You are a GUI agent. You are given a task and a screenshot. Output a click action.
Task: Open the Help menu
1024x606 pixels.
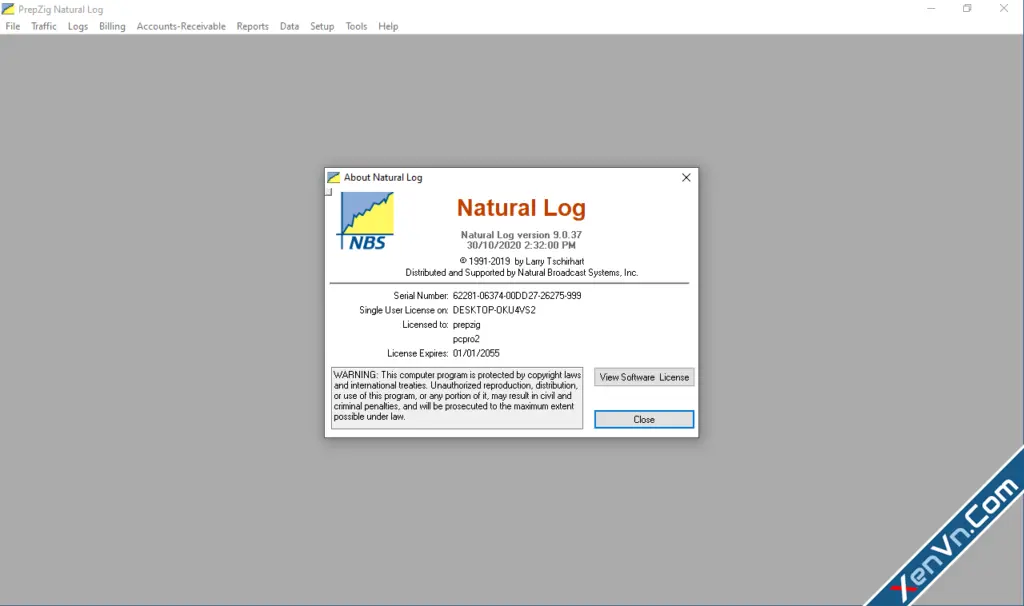point(388,26)
